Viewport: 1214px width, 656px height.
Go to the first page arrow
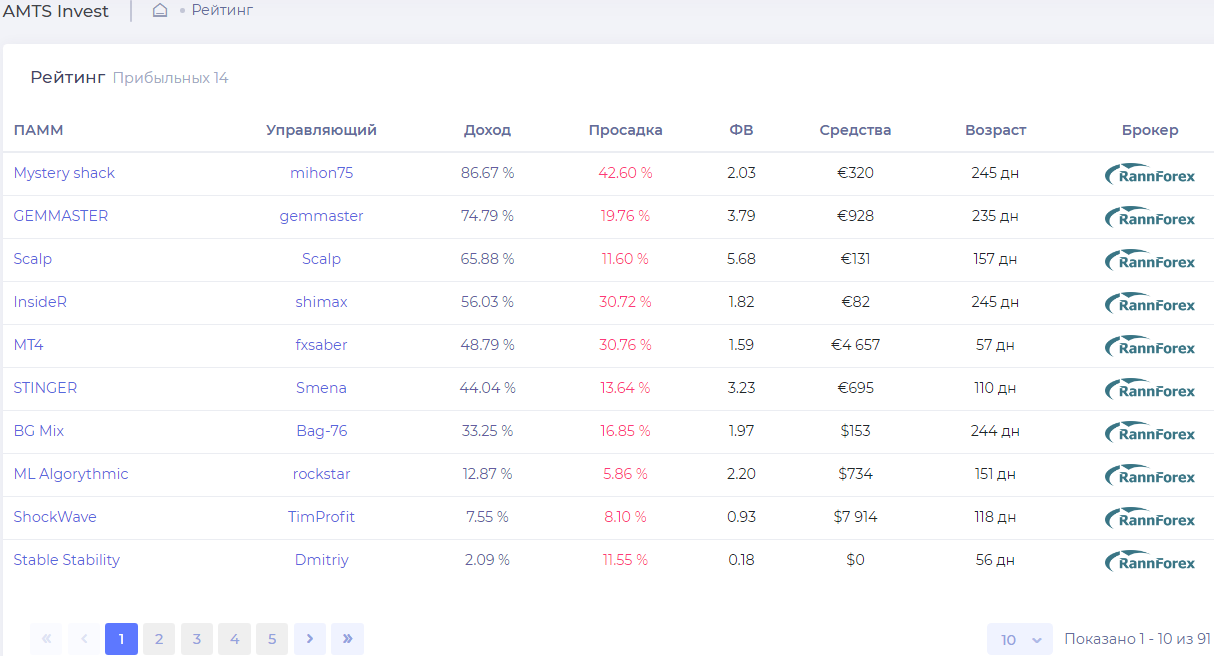point(46,639)
